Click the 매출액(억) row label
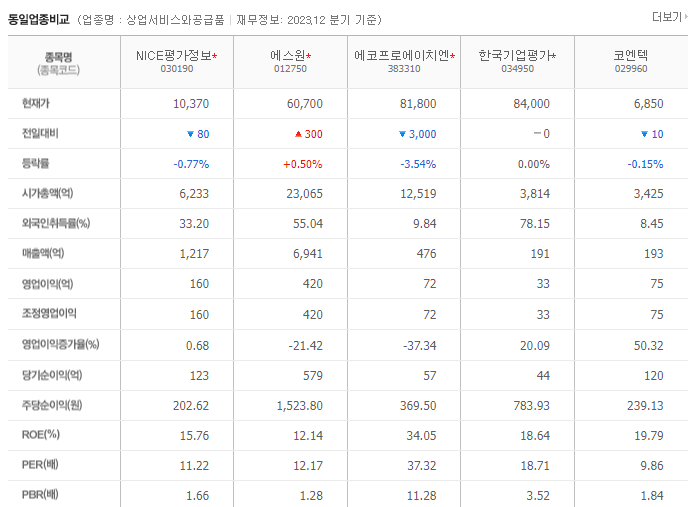The width and height of the screenshot is (689, 507). (x=43, y=253)
